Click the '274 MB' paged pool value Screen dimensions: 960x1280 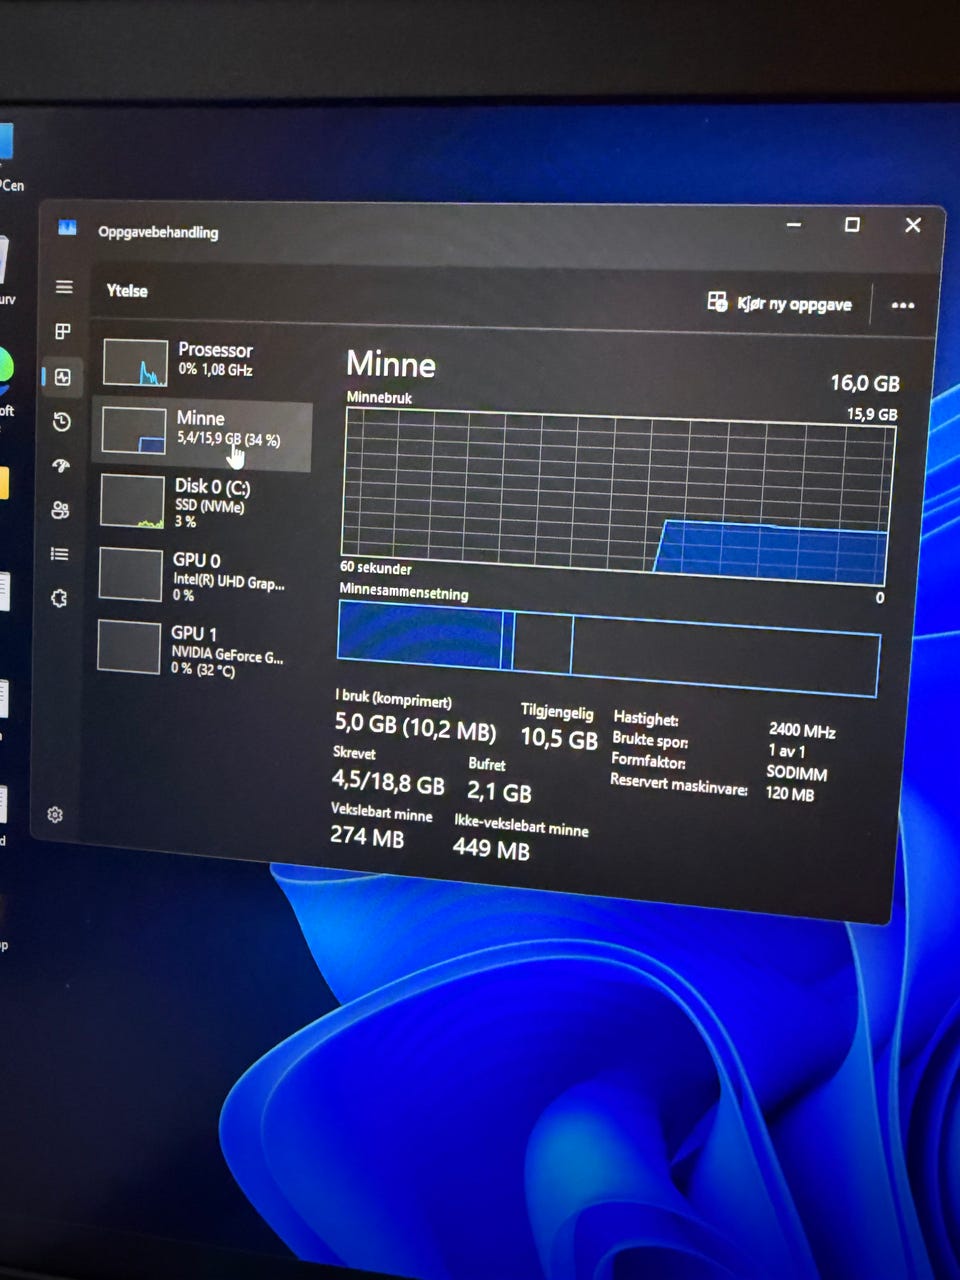[x=367, y=836]
